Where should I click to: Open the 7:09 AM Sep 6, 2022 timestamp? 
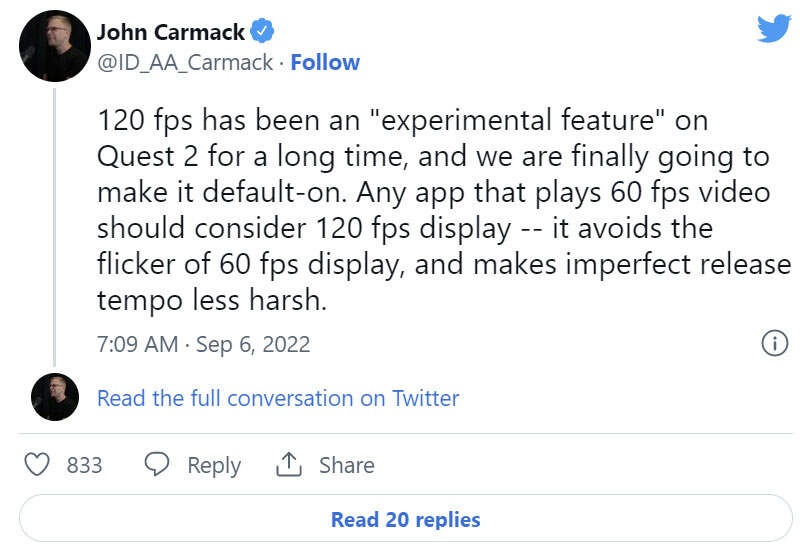coord(204,344)
